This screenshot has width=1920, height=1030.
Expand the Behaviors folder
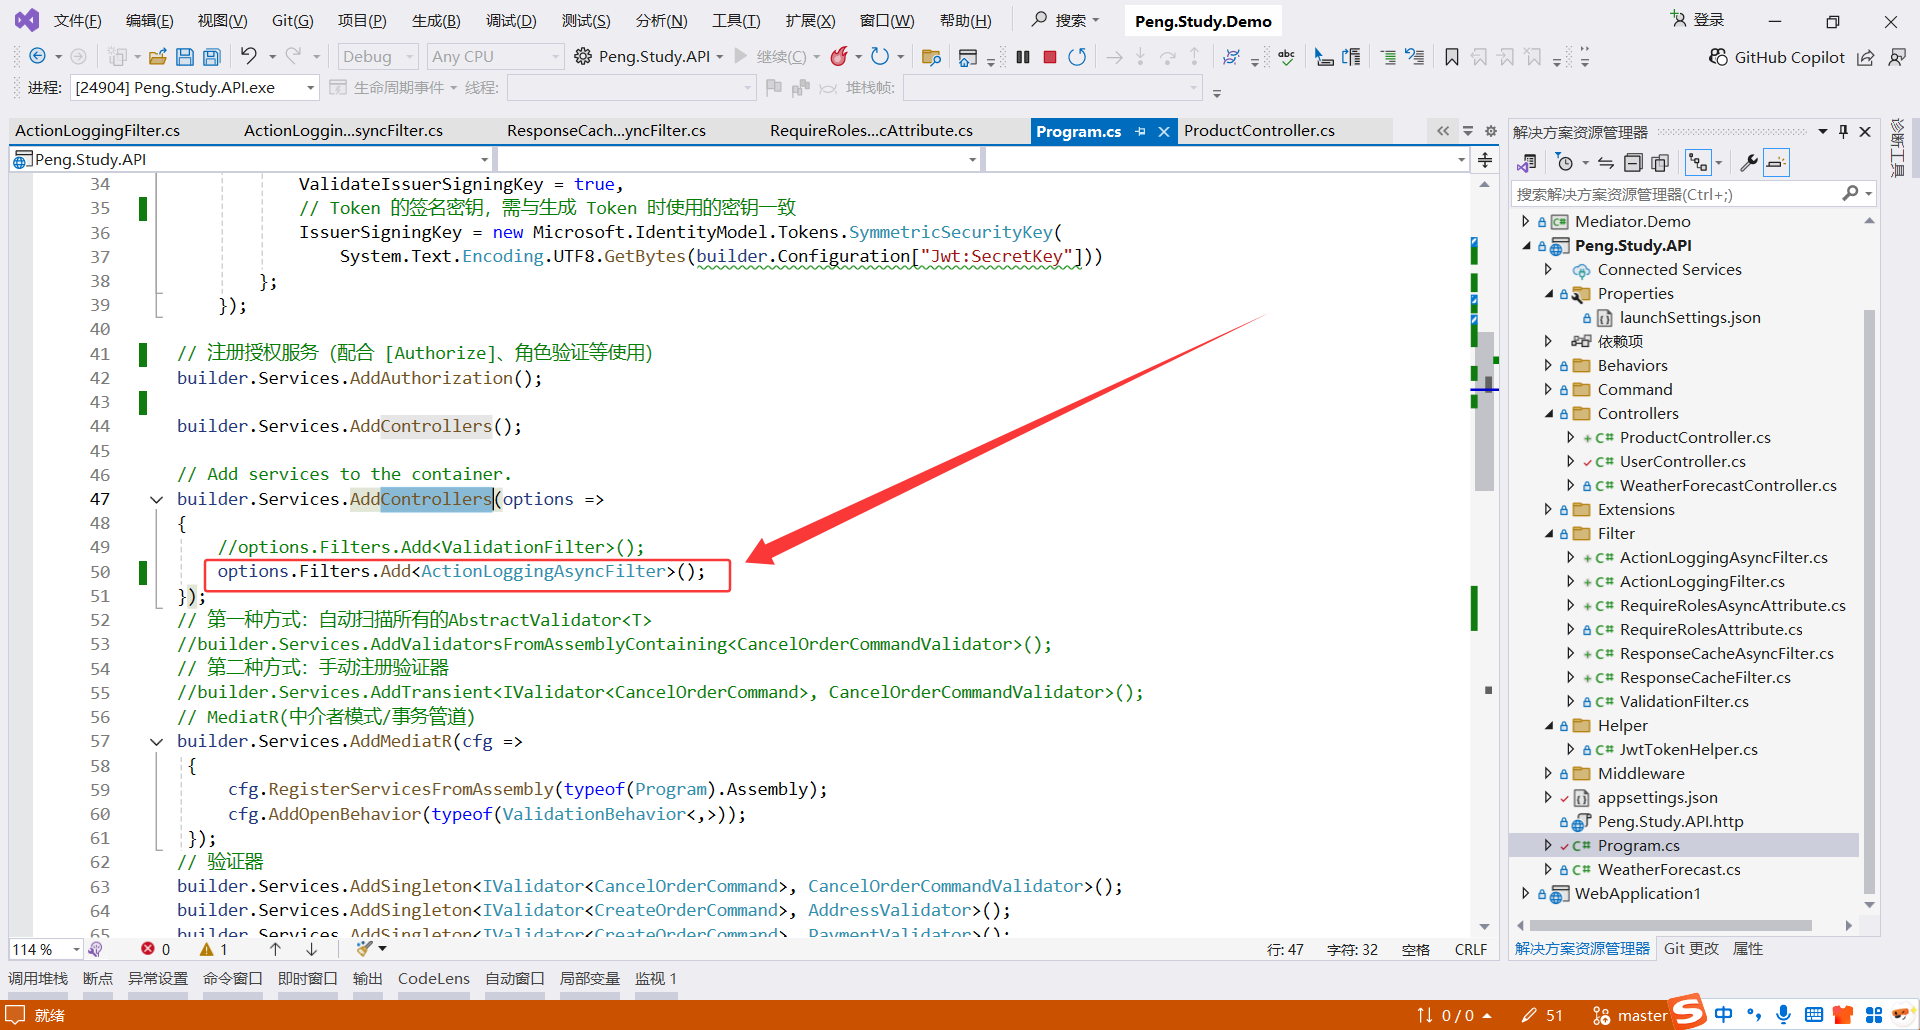(1548, 365)
